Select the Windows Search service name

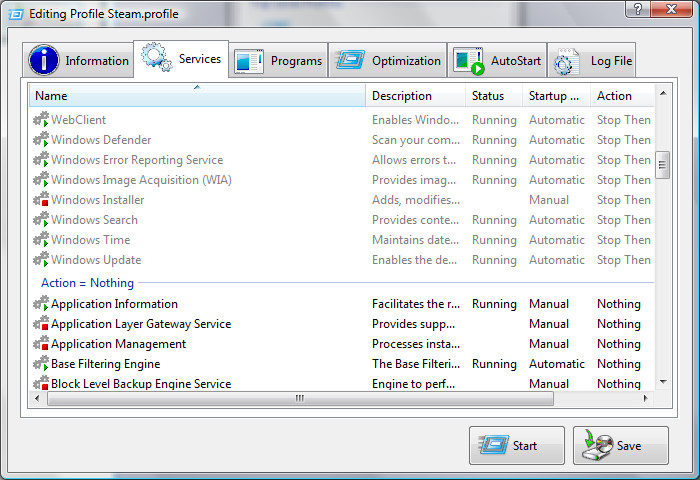coord(94,220)
